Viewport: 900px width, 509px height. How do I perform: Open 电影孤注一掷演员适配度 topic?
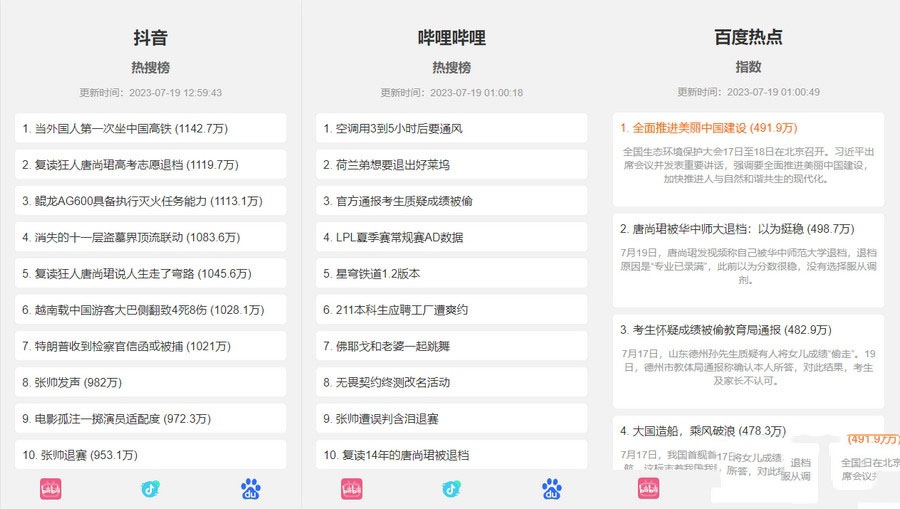(150, 418)
